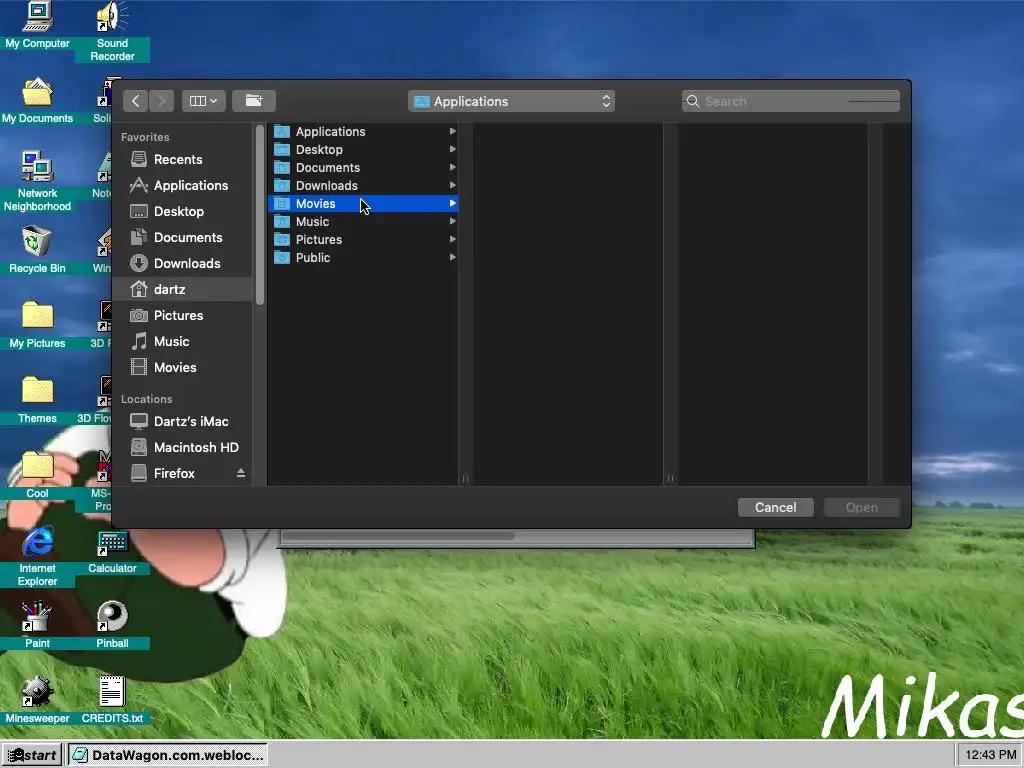The image size is (1024, 768).
Task: Open Paint desktop icon
Action: coord(37,626)
